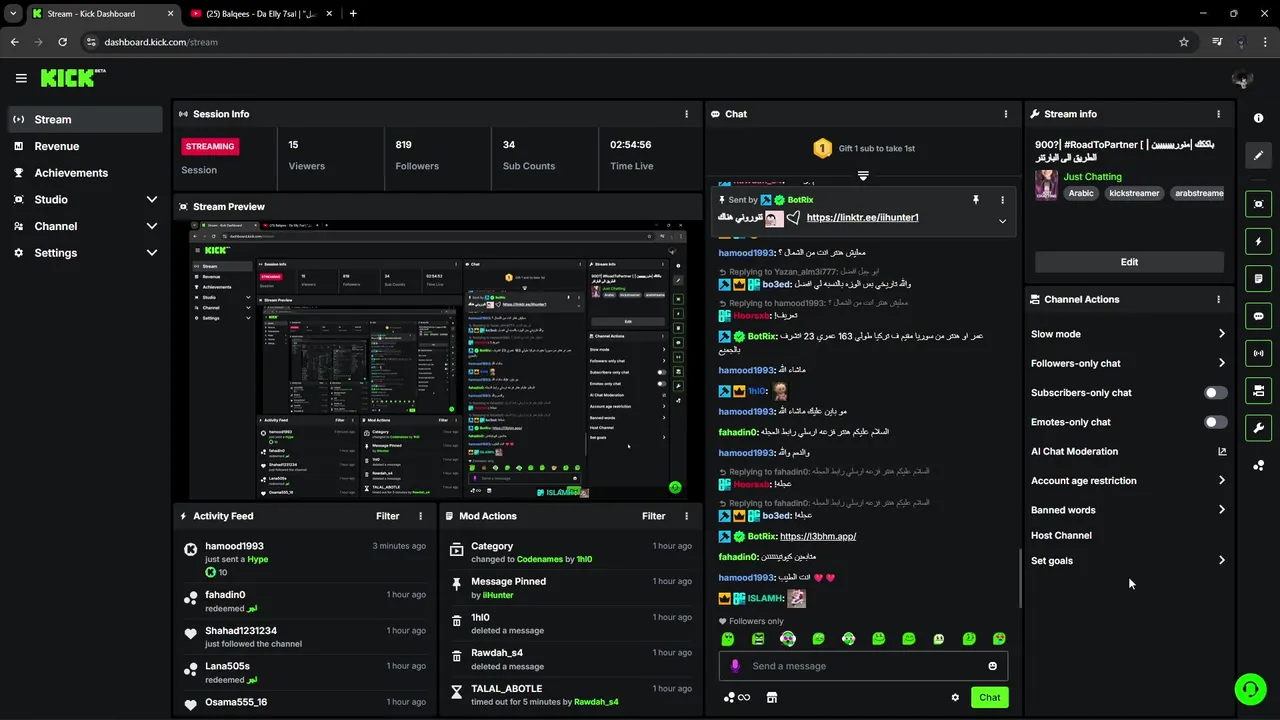Image resolution: width=1280 pixels, height=720 pixels.
Task: Open Achievements in the left sidebar
Action: tap(85, 173)
